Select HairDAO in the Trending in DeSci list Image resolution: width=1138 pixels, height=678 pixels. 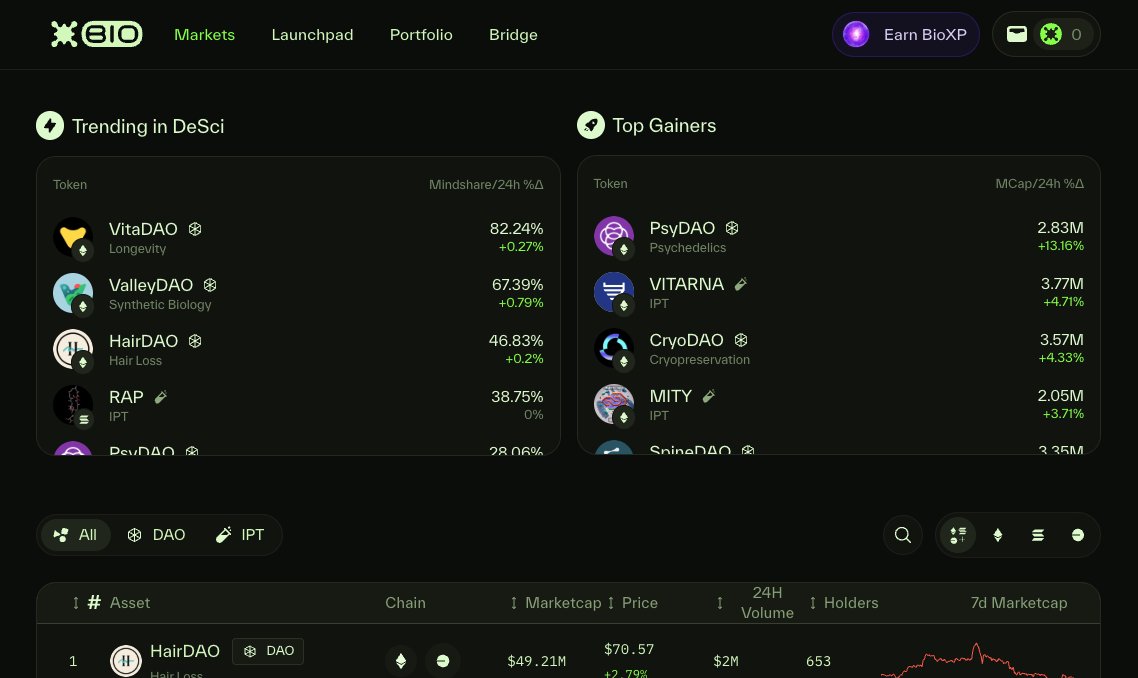point(298,349)
